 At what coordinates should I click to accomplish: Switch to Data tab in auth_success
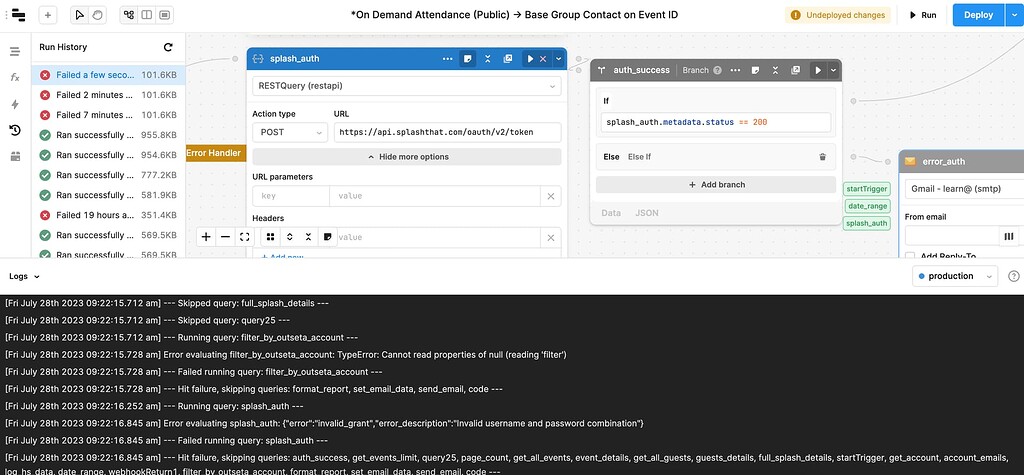(611, 213)
